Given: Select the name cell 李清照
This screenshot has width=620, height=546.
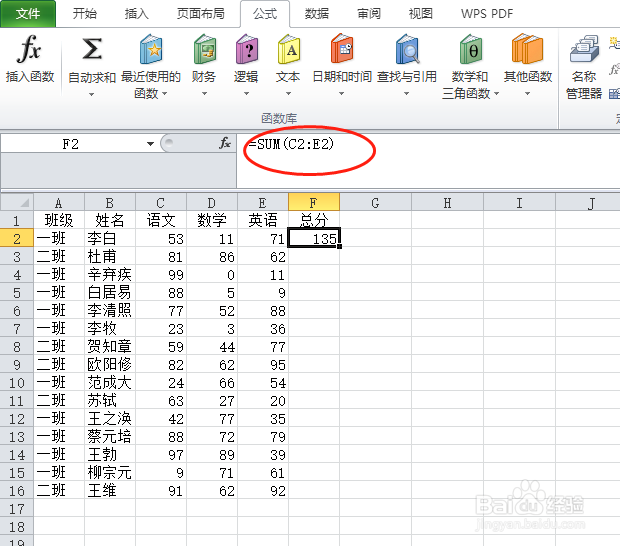Looking at the screenshot, I should tap(110, 310).
